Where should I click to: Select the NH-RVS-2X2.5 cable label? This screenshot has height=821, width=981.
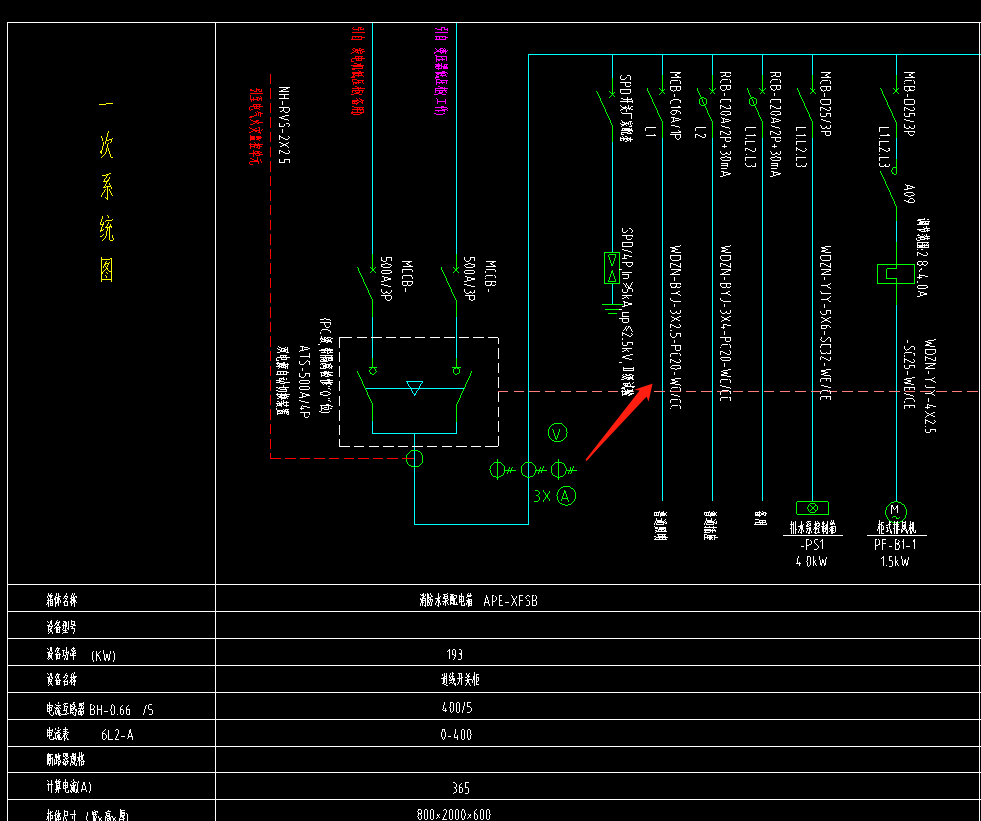pos(285,125)
